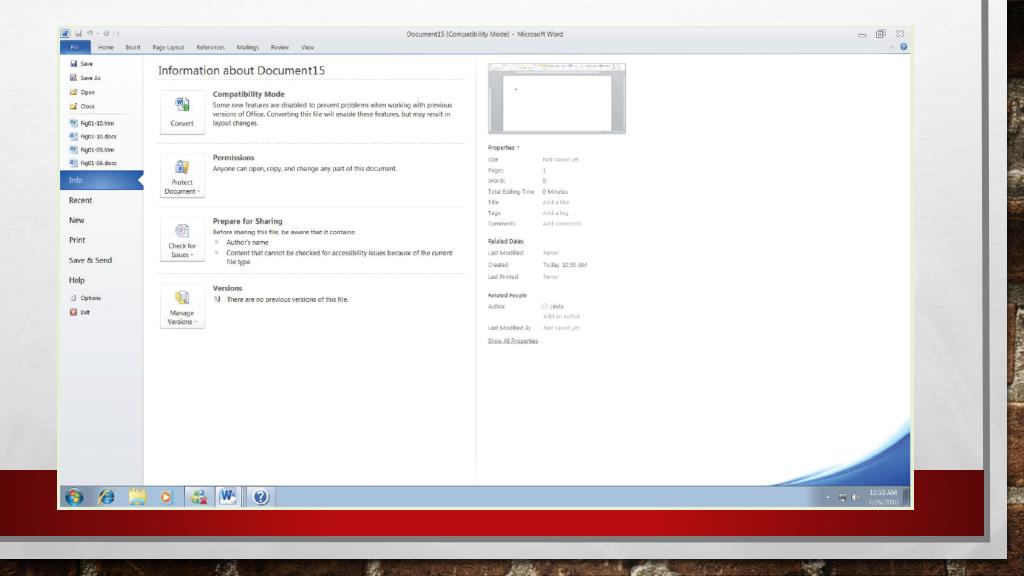Click the Word taskbar button
1024x576 pixels.
click(227, 497)
